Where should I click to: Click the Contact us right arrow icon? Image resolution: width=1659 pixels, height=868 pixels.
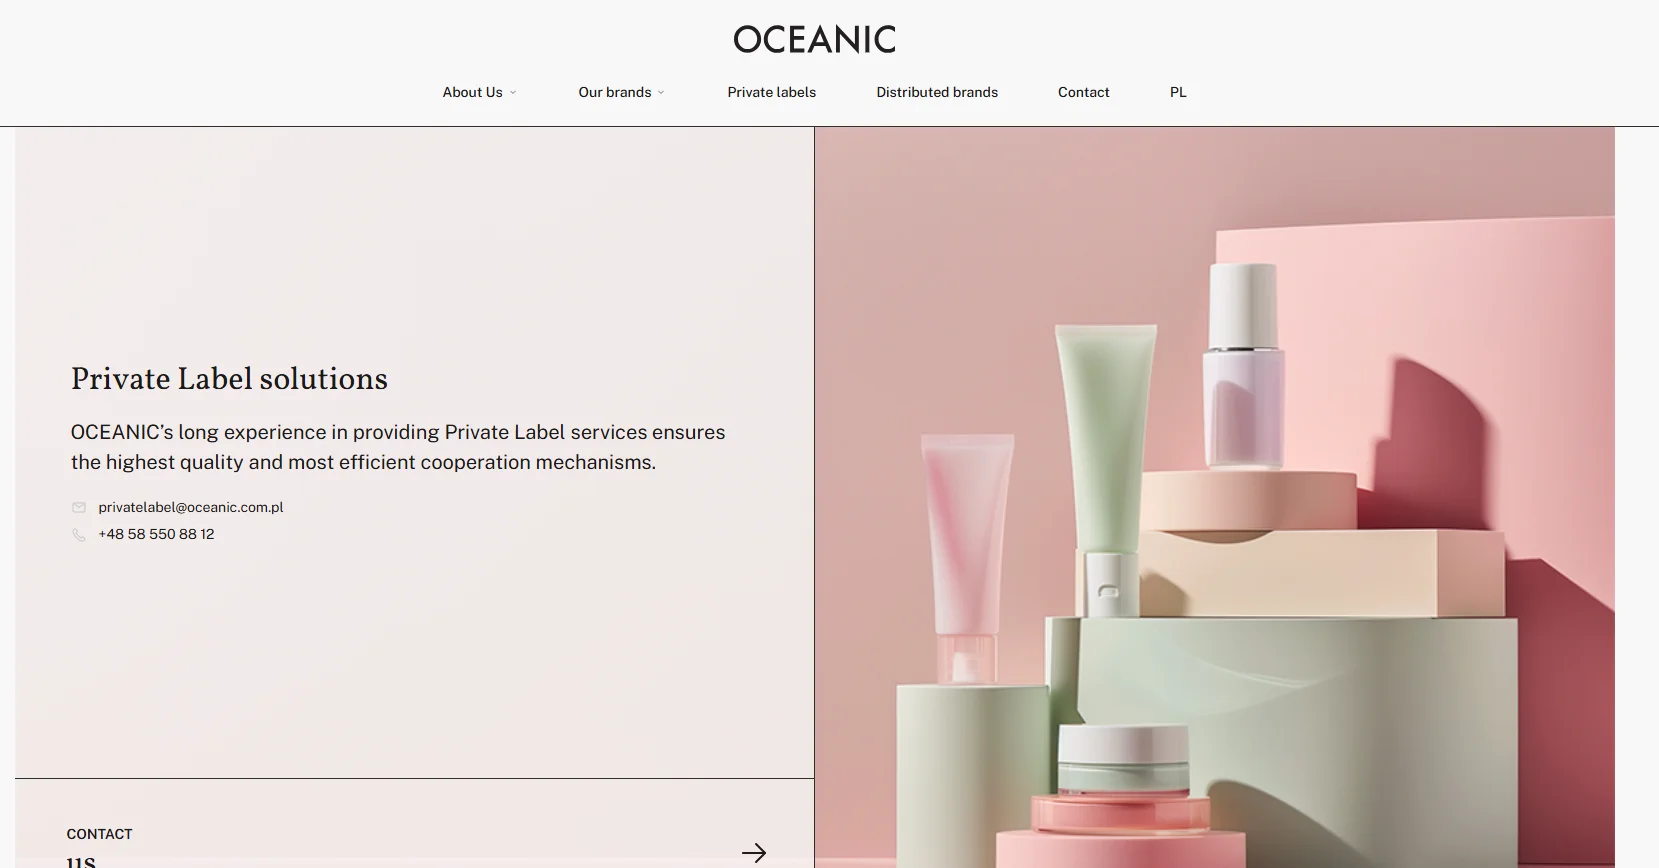click(754, 852)
